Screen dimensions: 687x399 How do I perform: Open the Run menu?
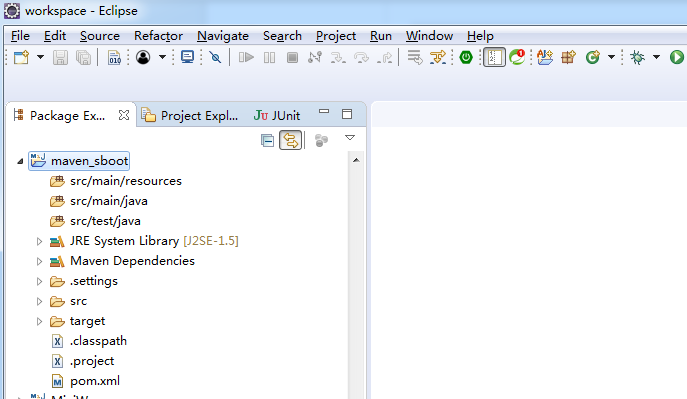point(381,36)
